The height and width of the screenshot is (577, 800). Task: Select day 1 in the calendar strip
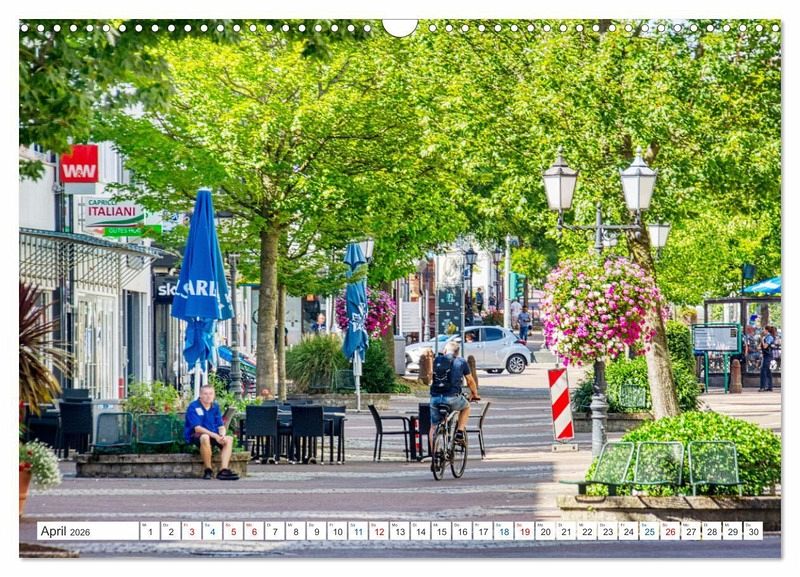[x=150, y=531]
